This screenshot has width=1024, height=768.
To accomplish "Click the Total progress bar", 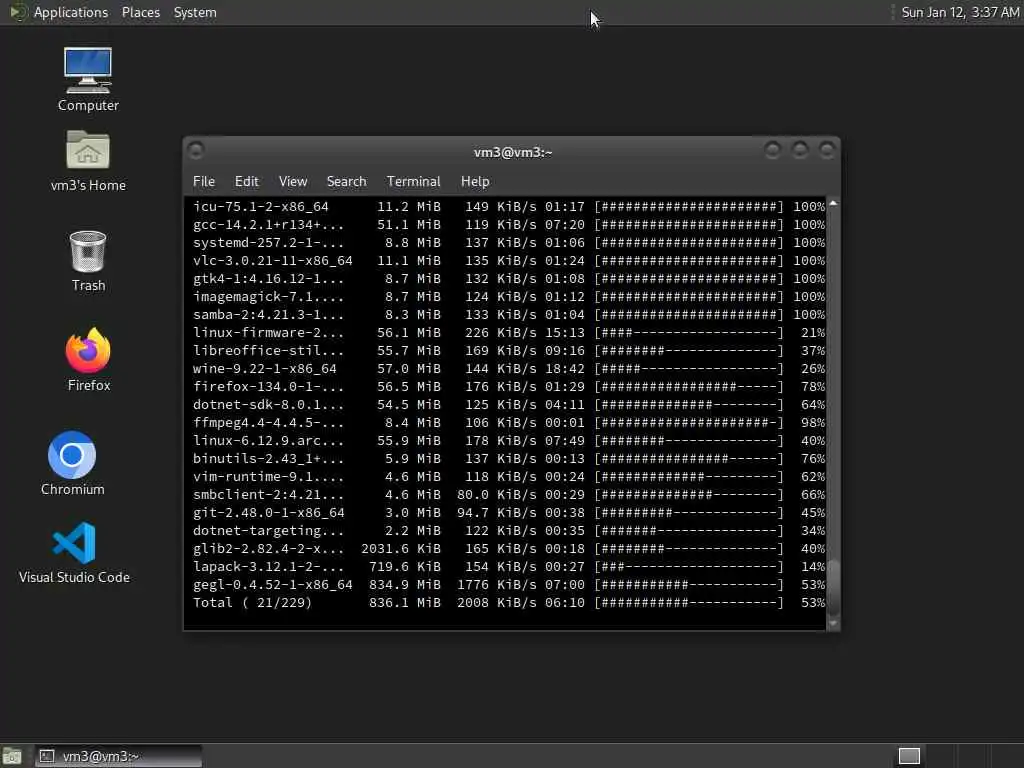I will (x=688, y=603).
